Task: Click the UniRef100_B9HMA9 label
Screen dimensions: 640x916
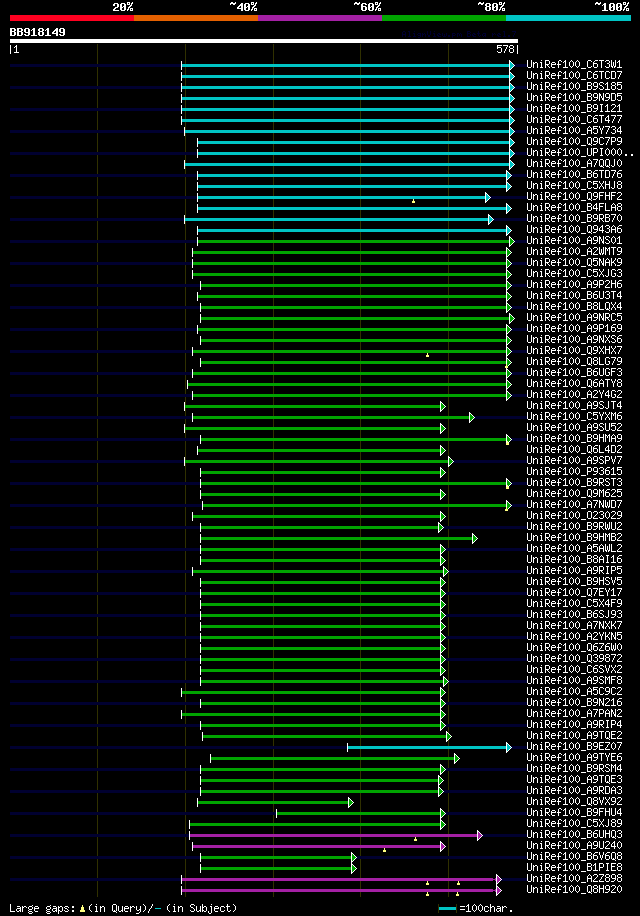Action: tap(574, 439)
